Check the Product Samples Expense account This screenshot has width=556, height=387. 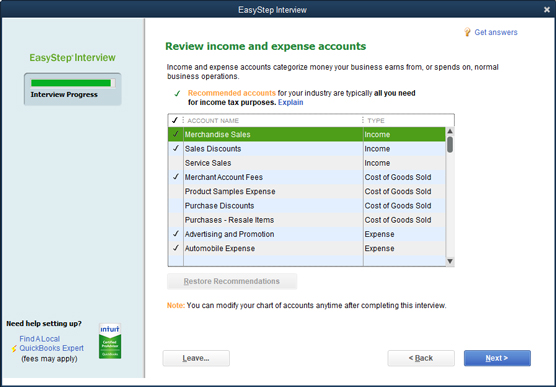pos(176,191)
